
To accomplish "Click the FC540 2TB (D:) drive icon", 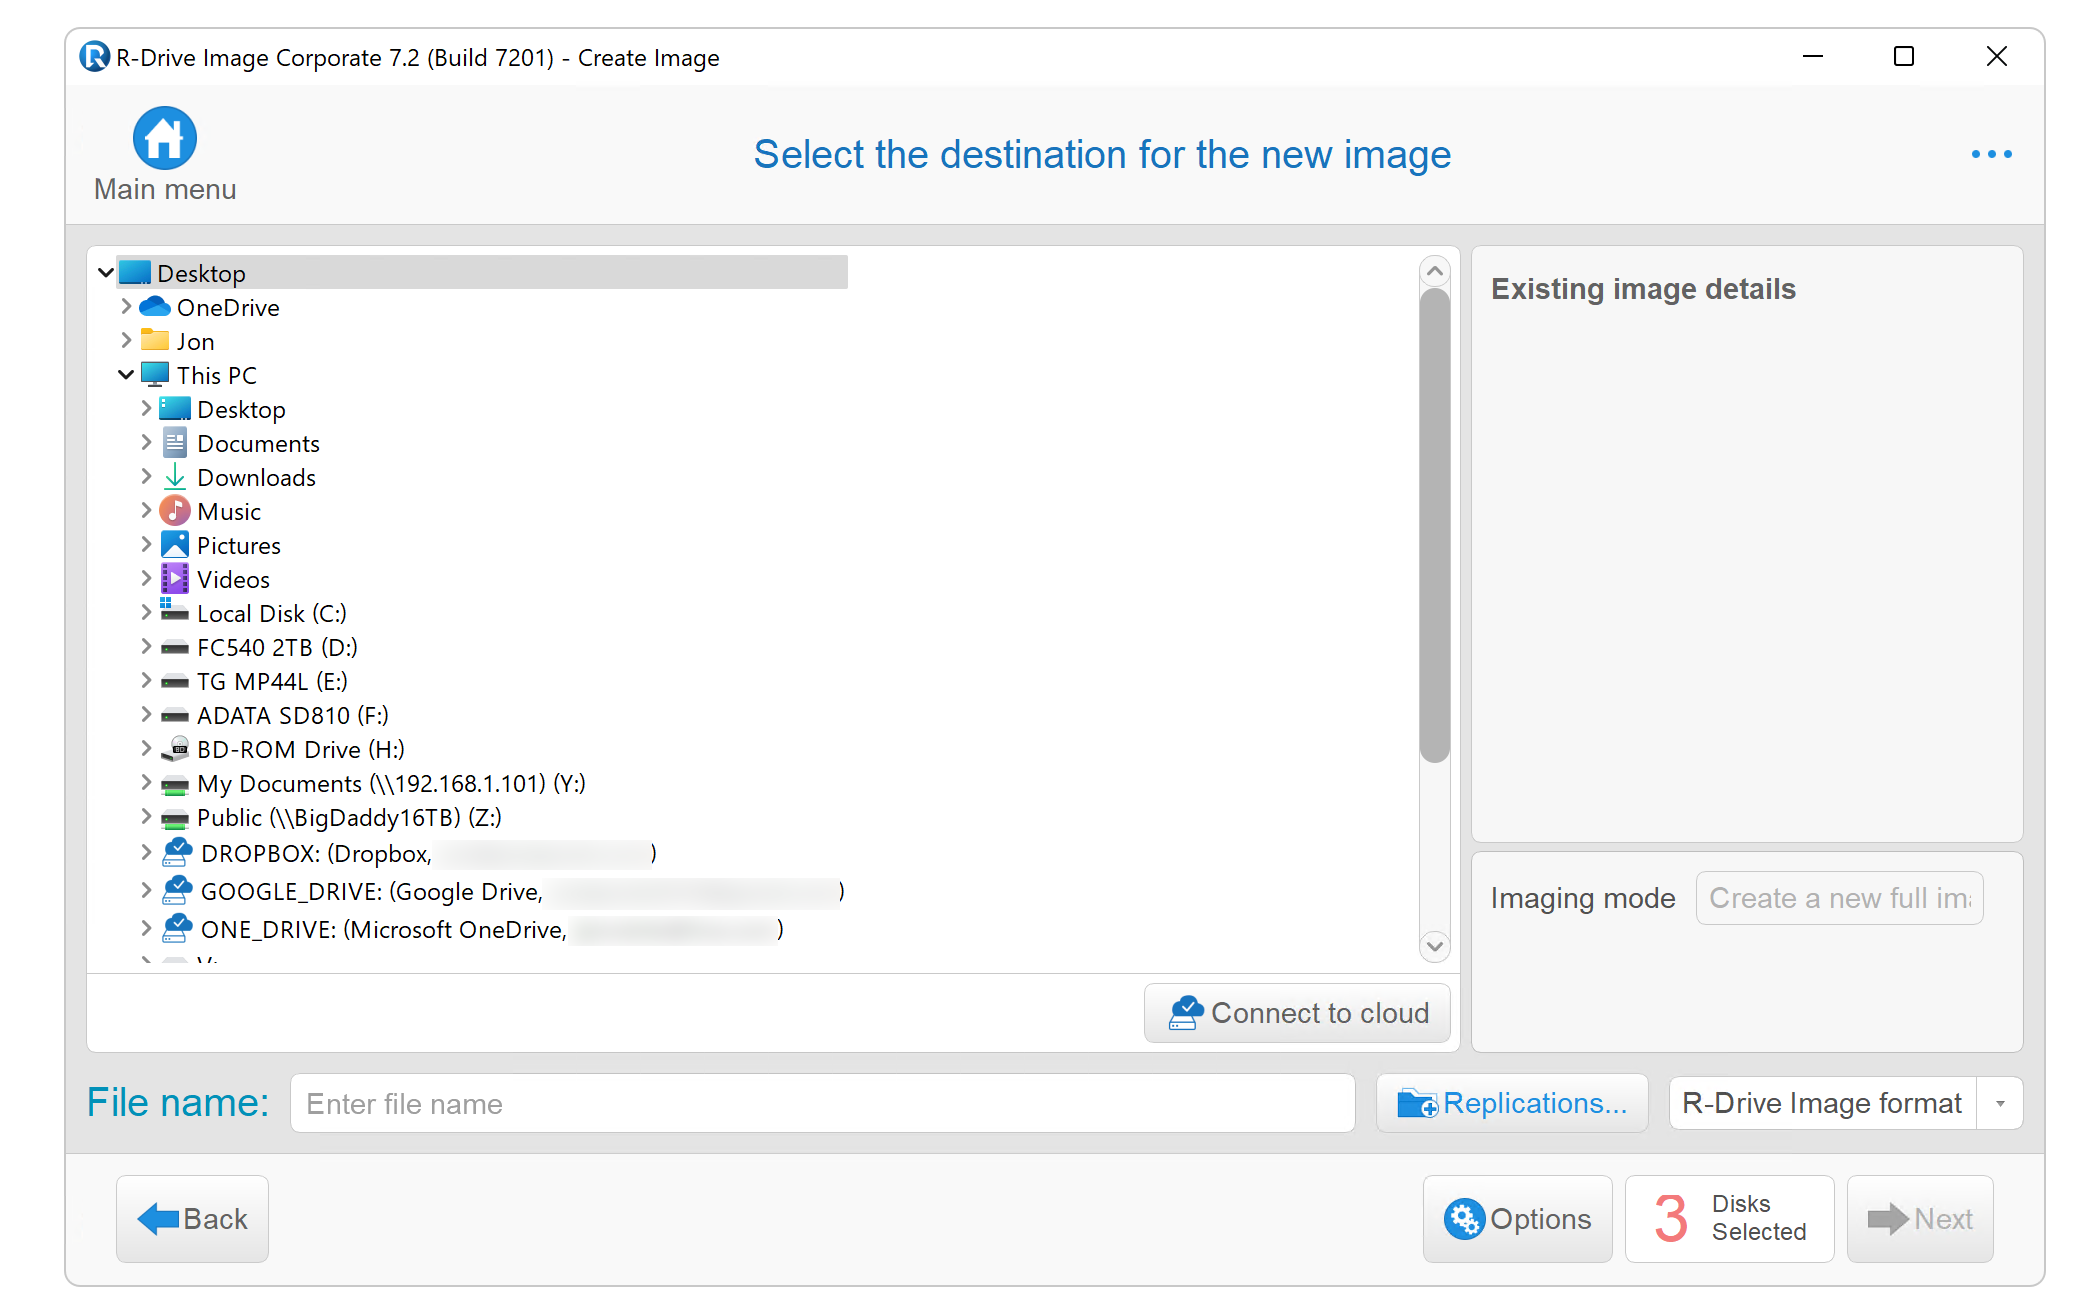I will (175, 648).
